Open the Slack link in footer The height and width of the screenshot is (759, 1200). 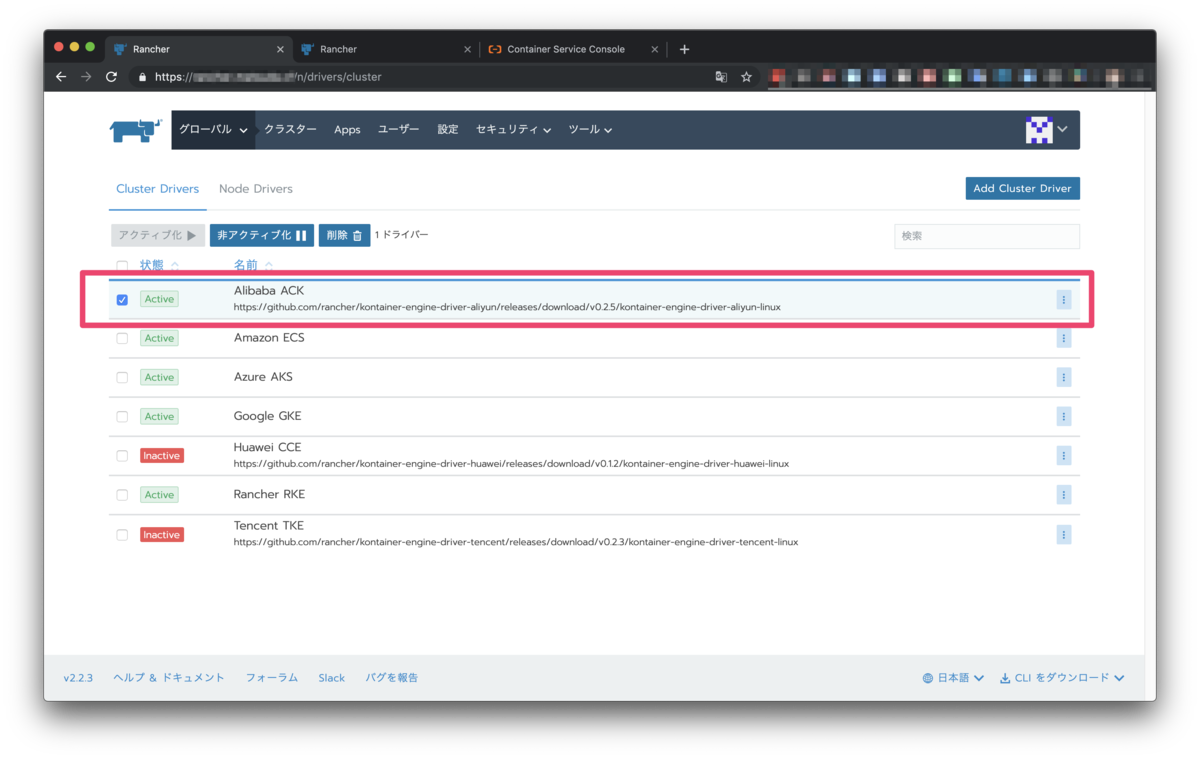(331, 678)
